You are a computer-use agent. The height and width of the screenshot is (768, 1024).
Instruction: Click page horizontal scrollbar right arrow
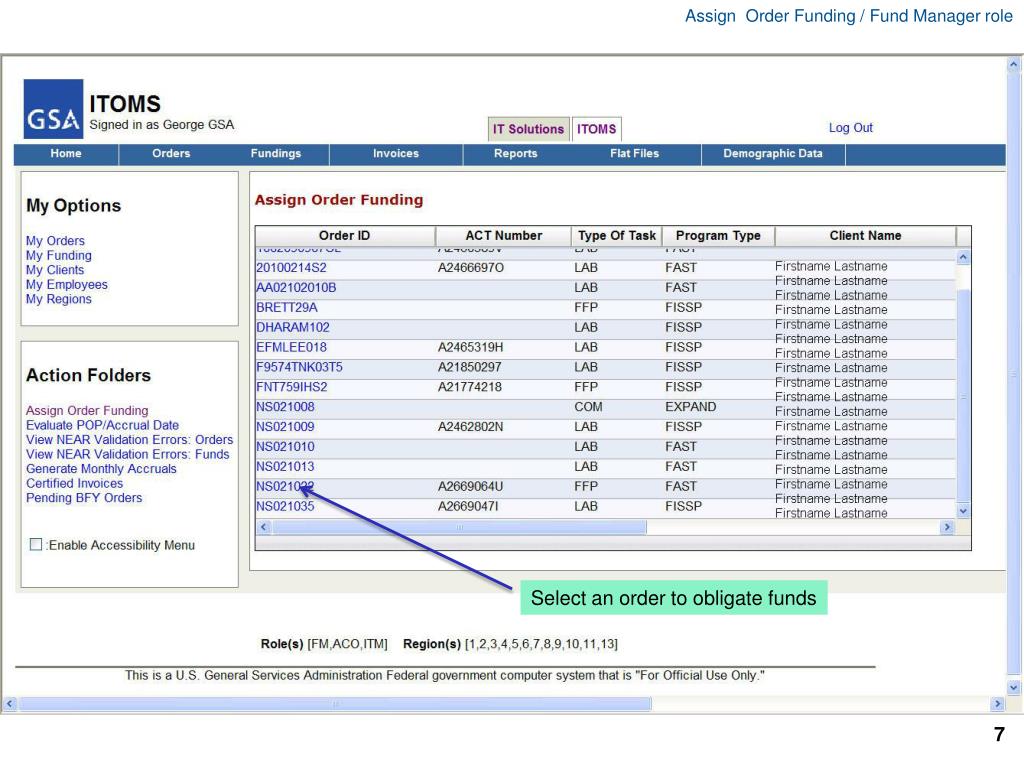997,703
